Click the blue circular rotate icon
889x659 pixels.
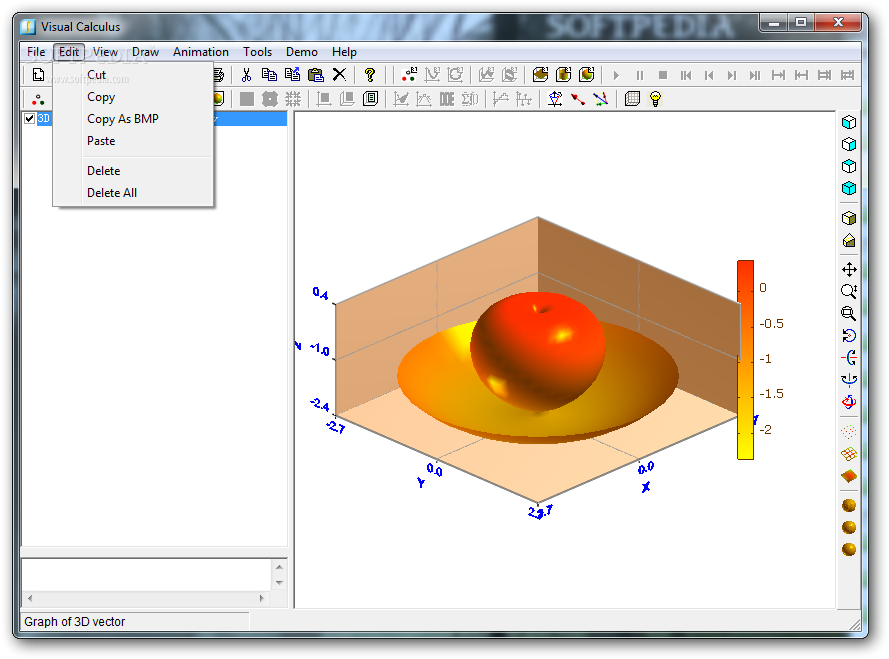click(x=849, y=336)
